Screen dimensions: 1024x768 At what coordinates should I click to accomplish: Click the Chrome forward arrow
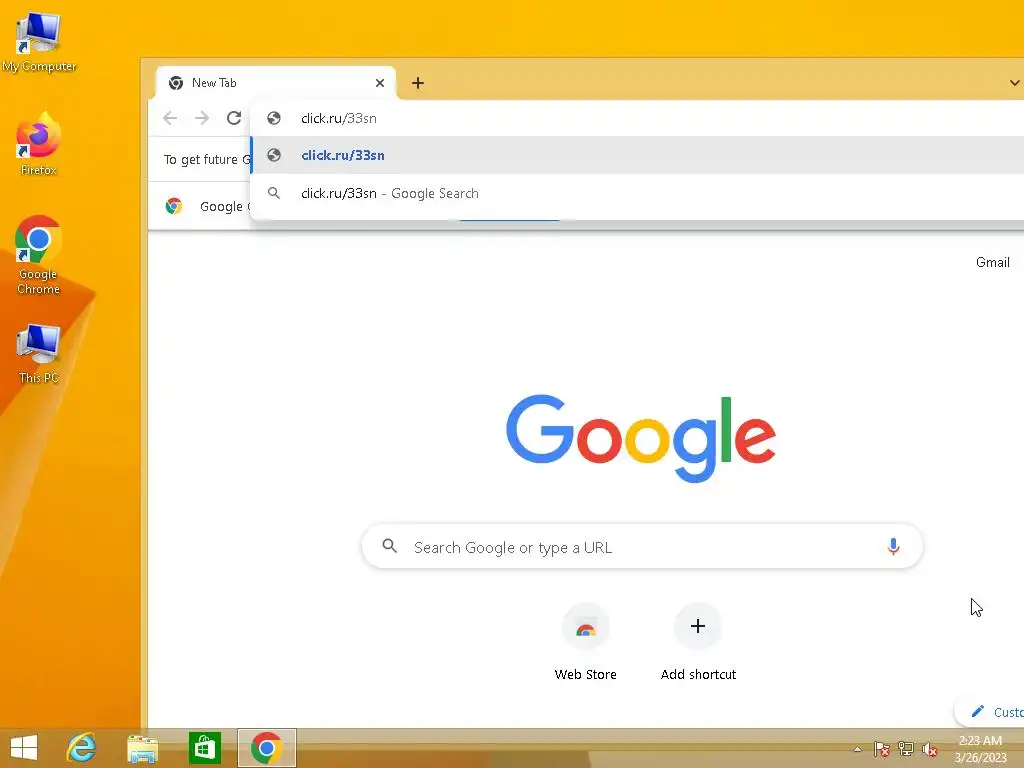click(x=202, y=118)
